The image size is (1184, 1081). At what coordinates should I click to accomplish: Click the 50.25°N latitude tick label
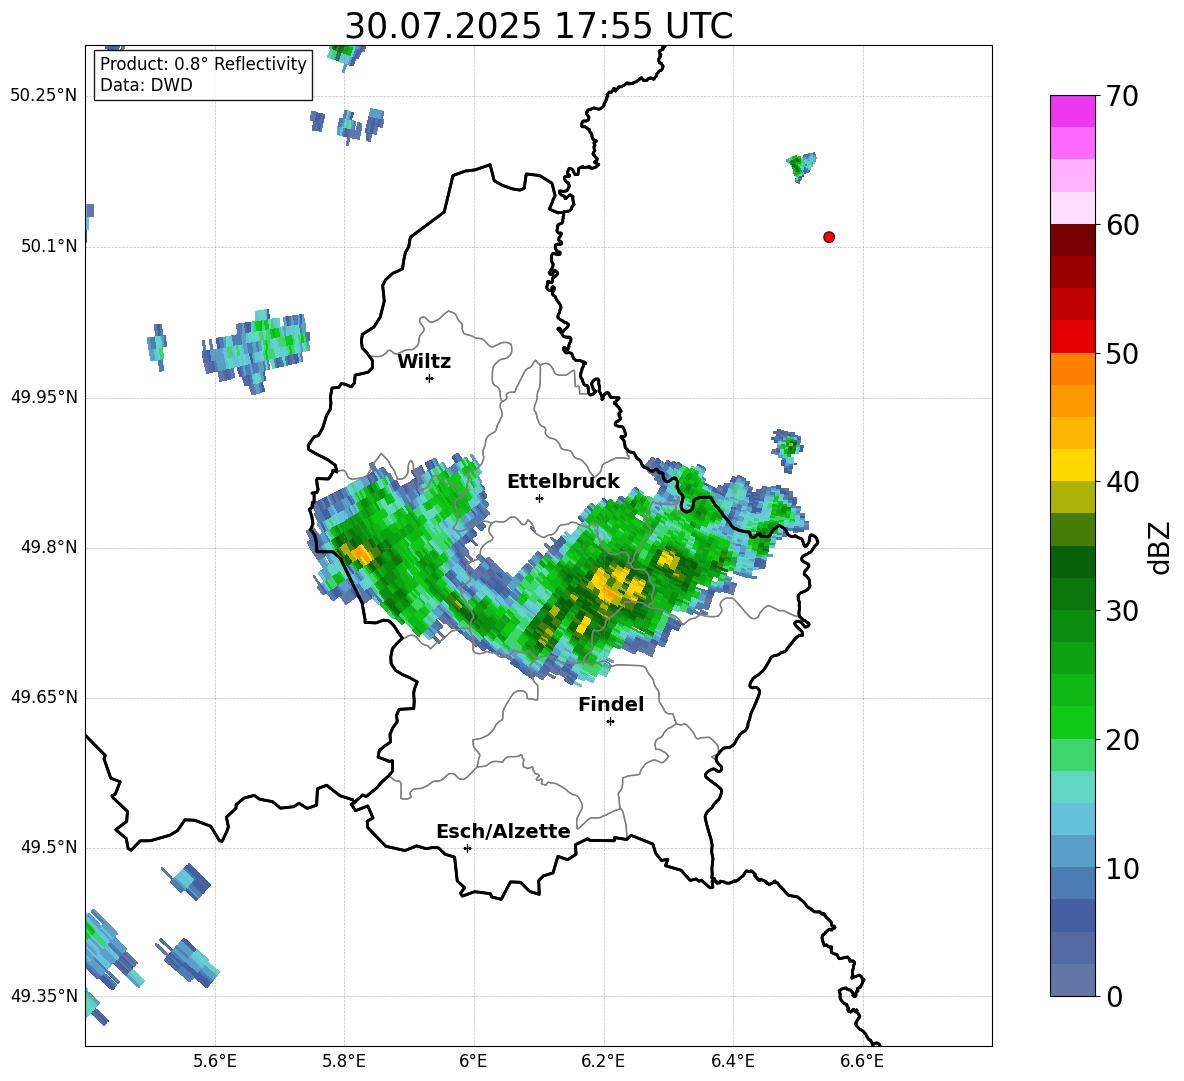point(44,96)
